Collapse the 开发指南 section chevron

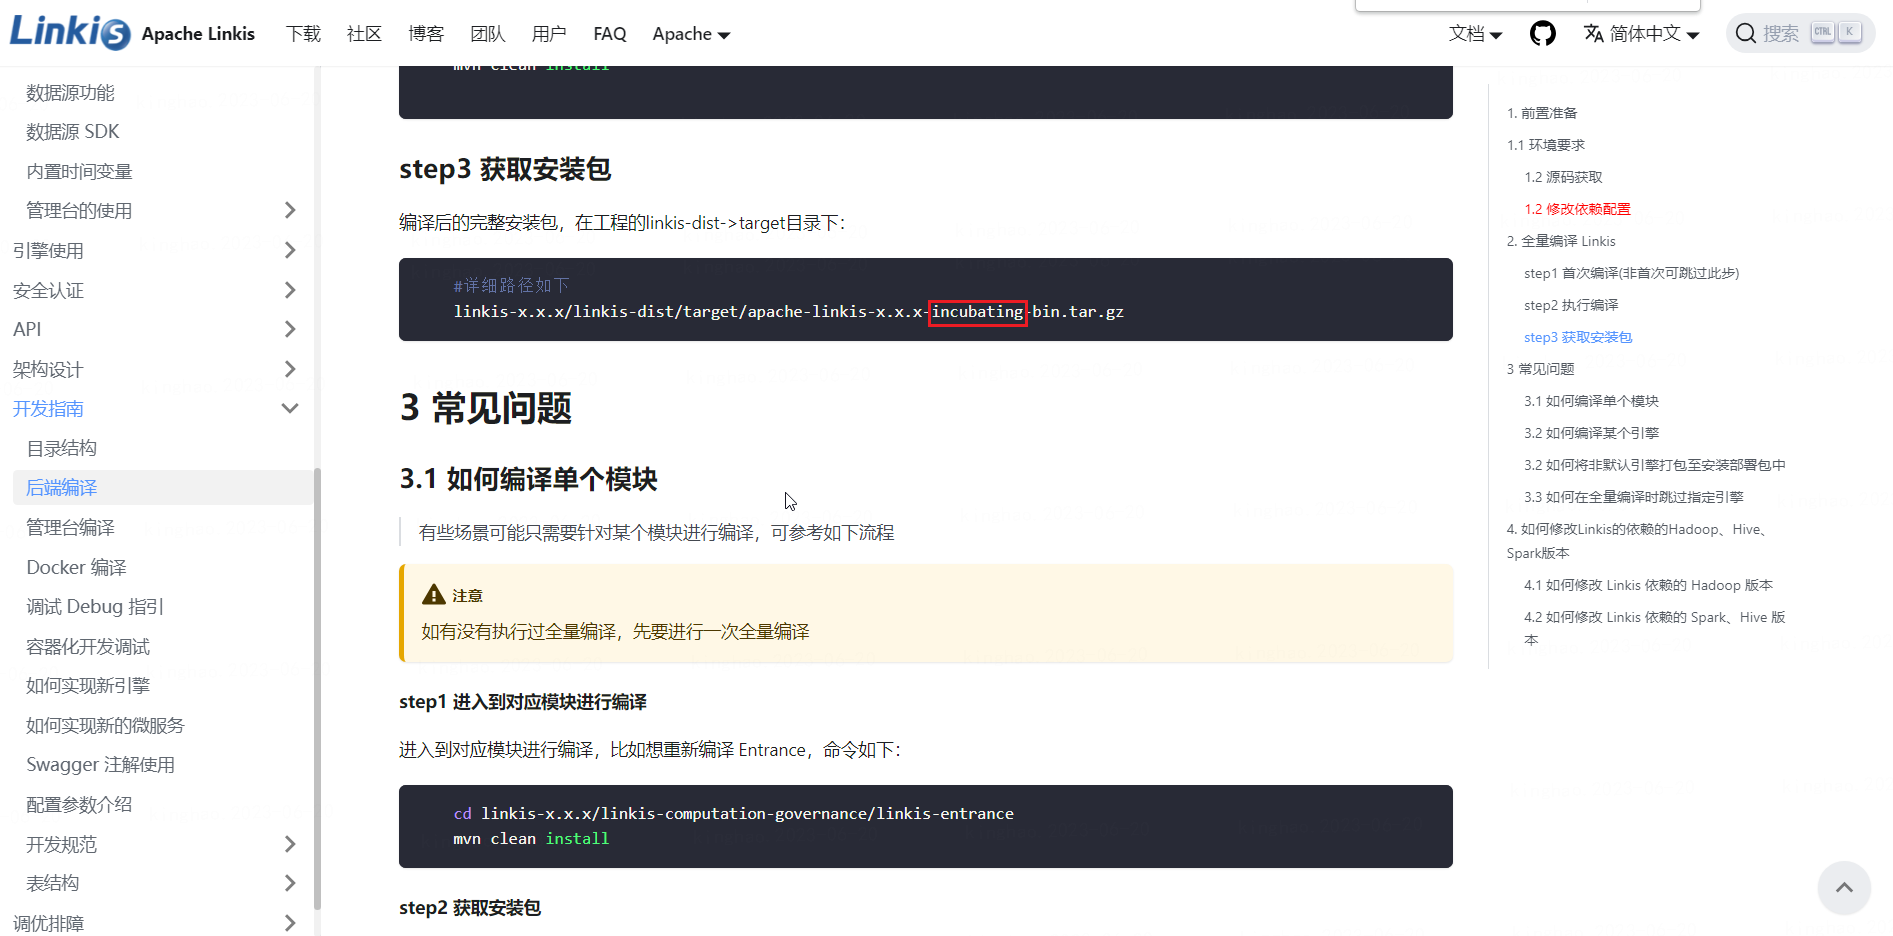290,408
